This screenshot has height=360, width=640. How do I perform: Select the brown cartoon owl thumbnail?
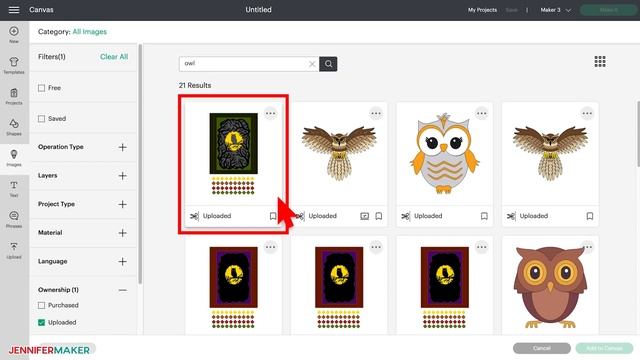click(x=550, y=287)
